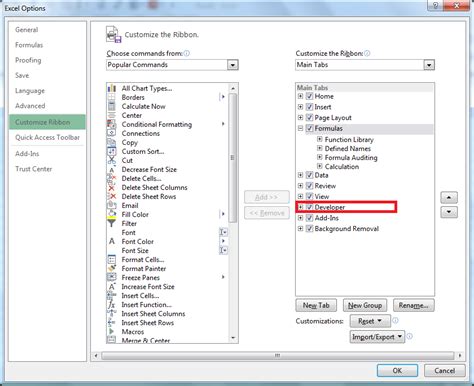Go to the General options page
Image resolution: width=474 pixels, height=386 pixels.
point(27,30)
